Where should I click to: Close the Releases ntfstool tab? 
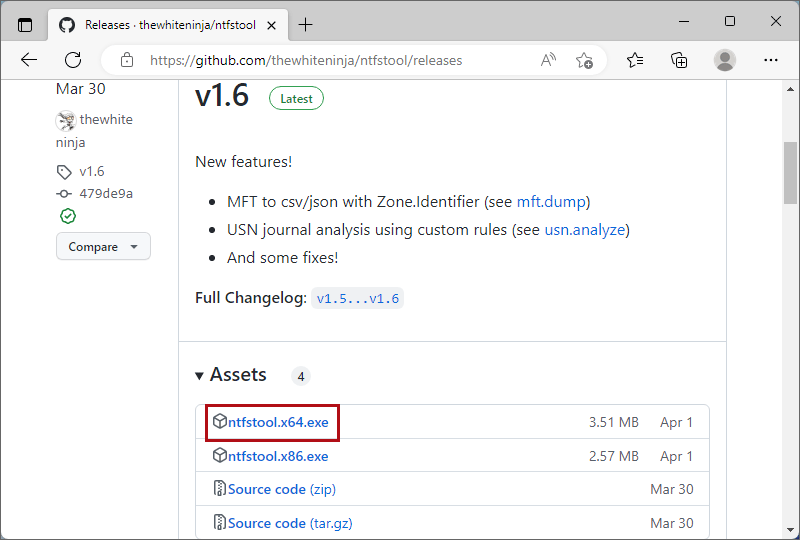(x=271, y=25)
